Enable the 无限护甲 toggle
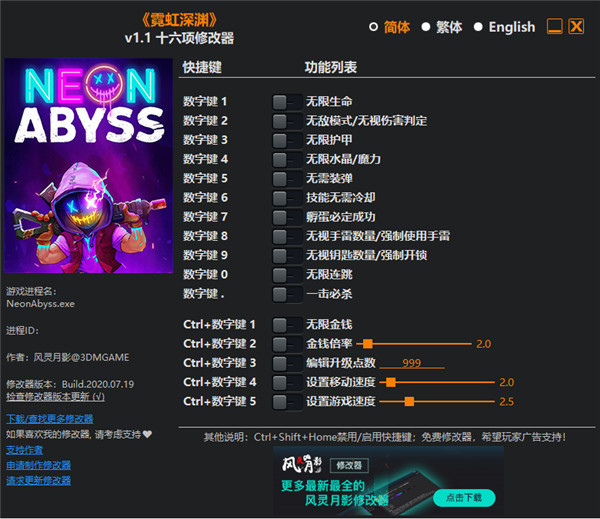The height and width of the screenshot is (519, 600). (x=287, y=140)
